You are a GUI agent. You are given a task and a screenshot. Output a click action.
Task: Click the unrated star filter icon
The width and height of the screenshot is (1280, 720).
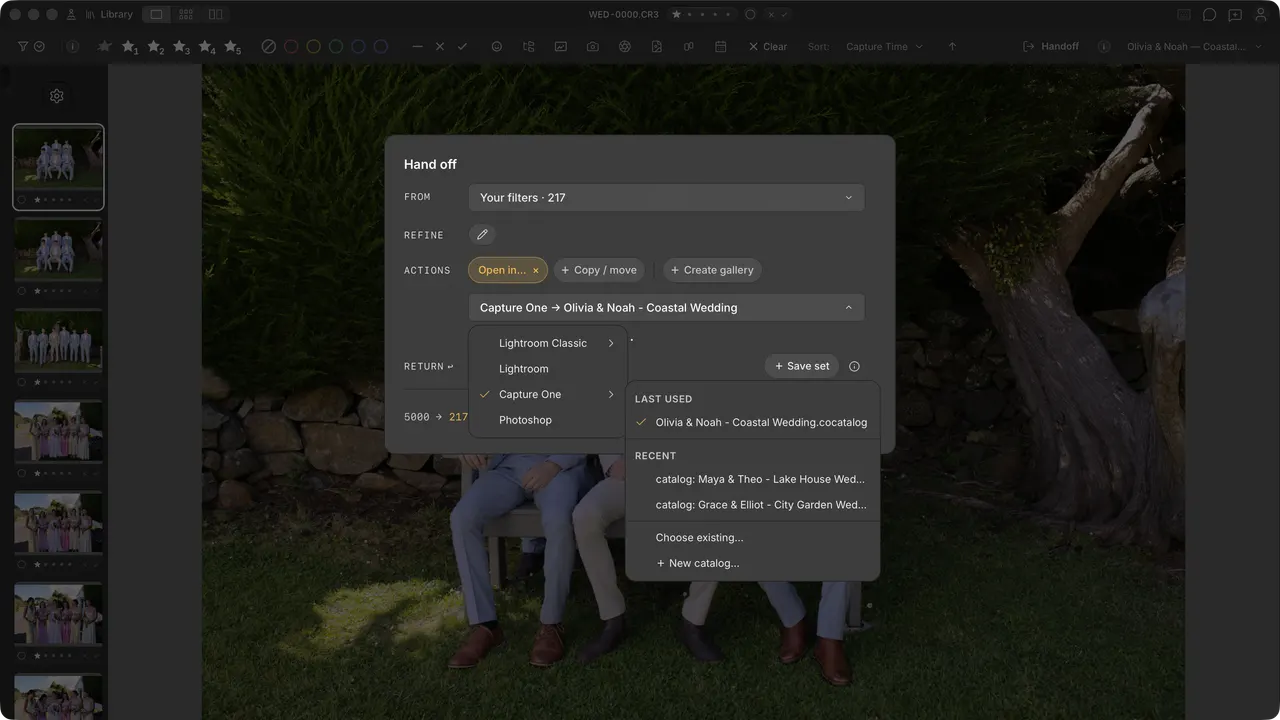(x=104, y=46)
